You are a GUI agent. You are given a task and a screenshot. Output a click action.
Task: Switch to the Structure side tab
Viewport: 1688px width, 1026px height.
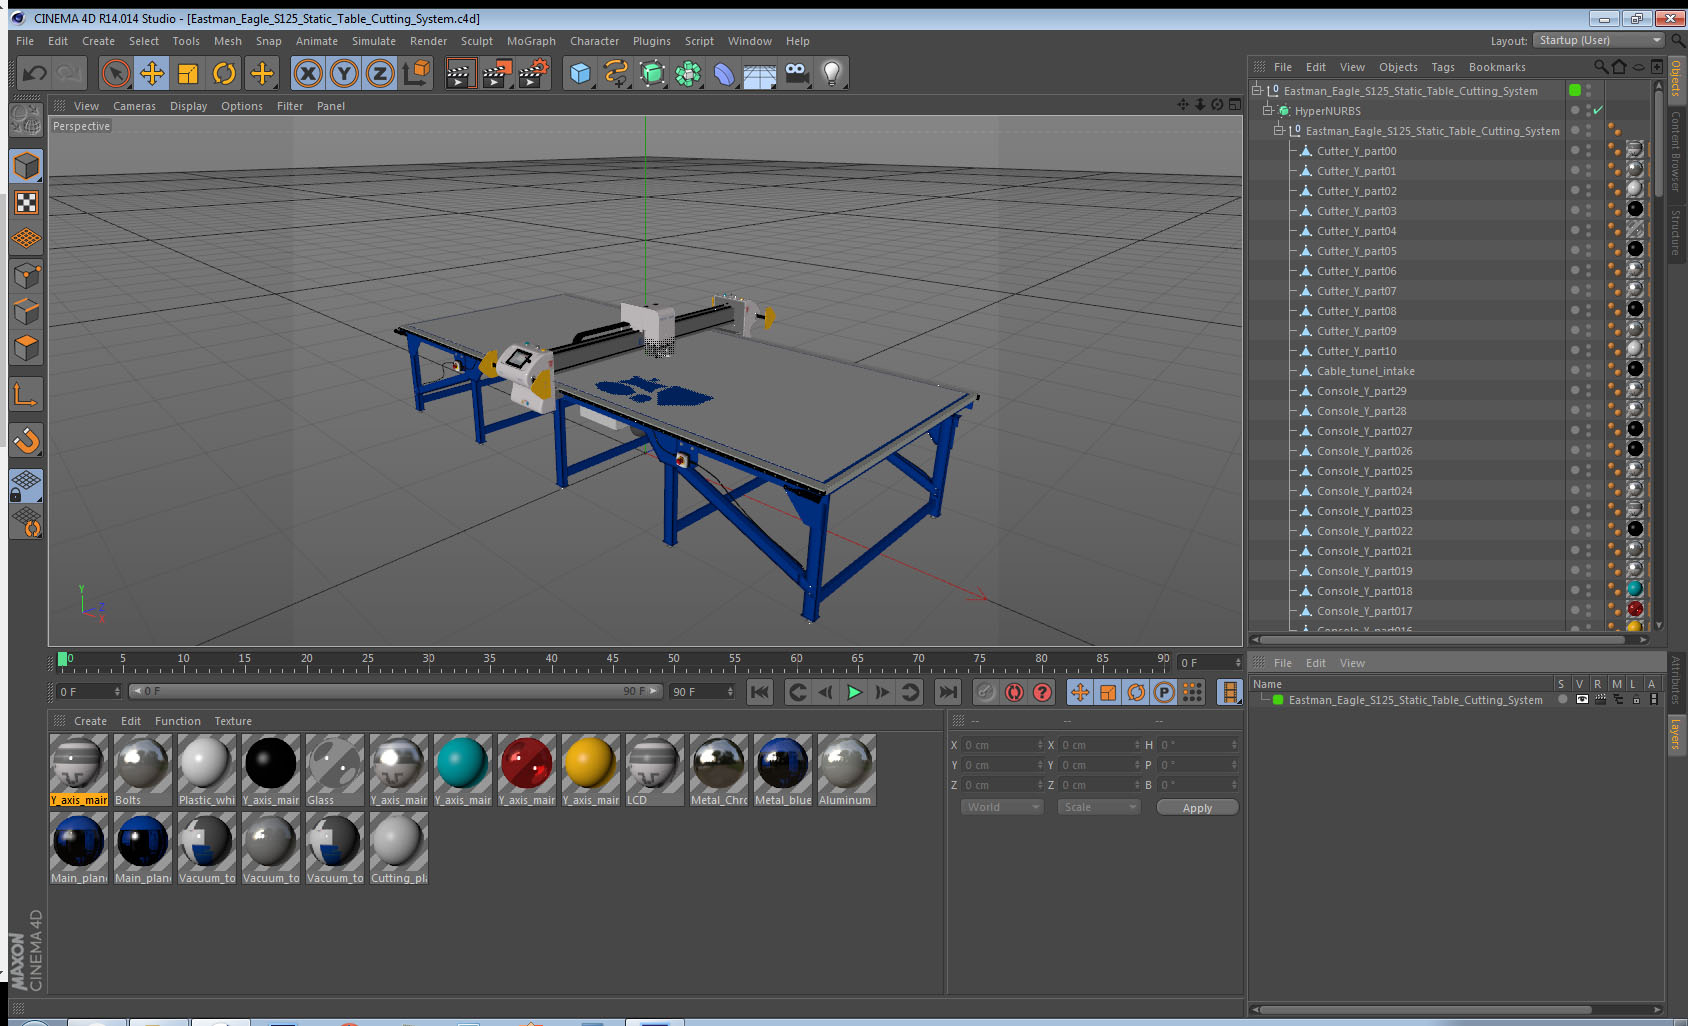[1676, 232]
